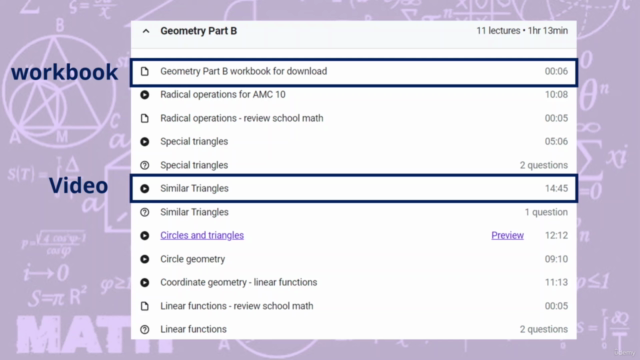Click play icon beside Radical operations for AMC 10
This screenshot has height=360, width=640.
(x=144, y=95)
